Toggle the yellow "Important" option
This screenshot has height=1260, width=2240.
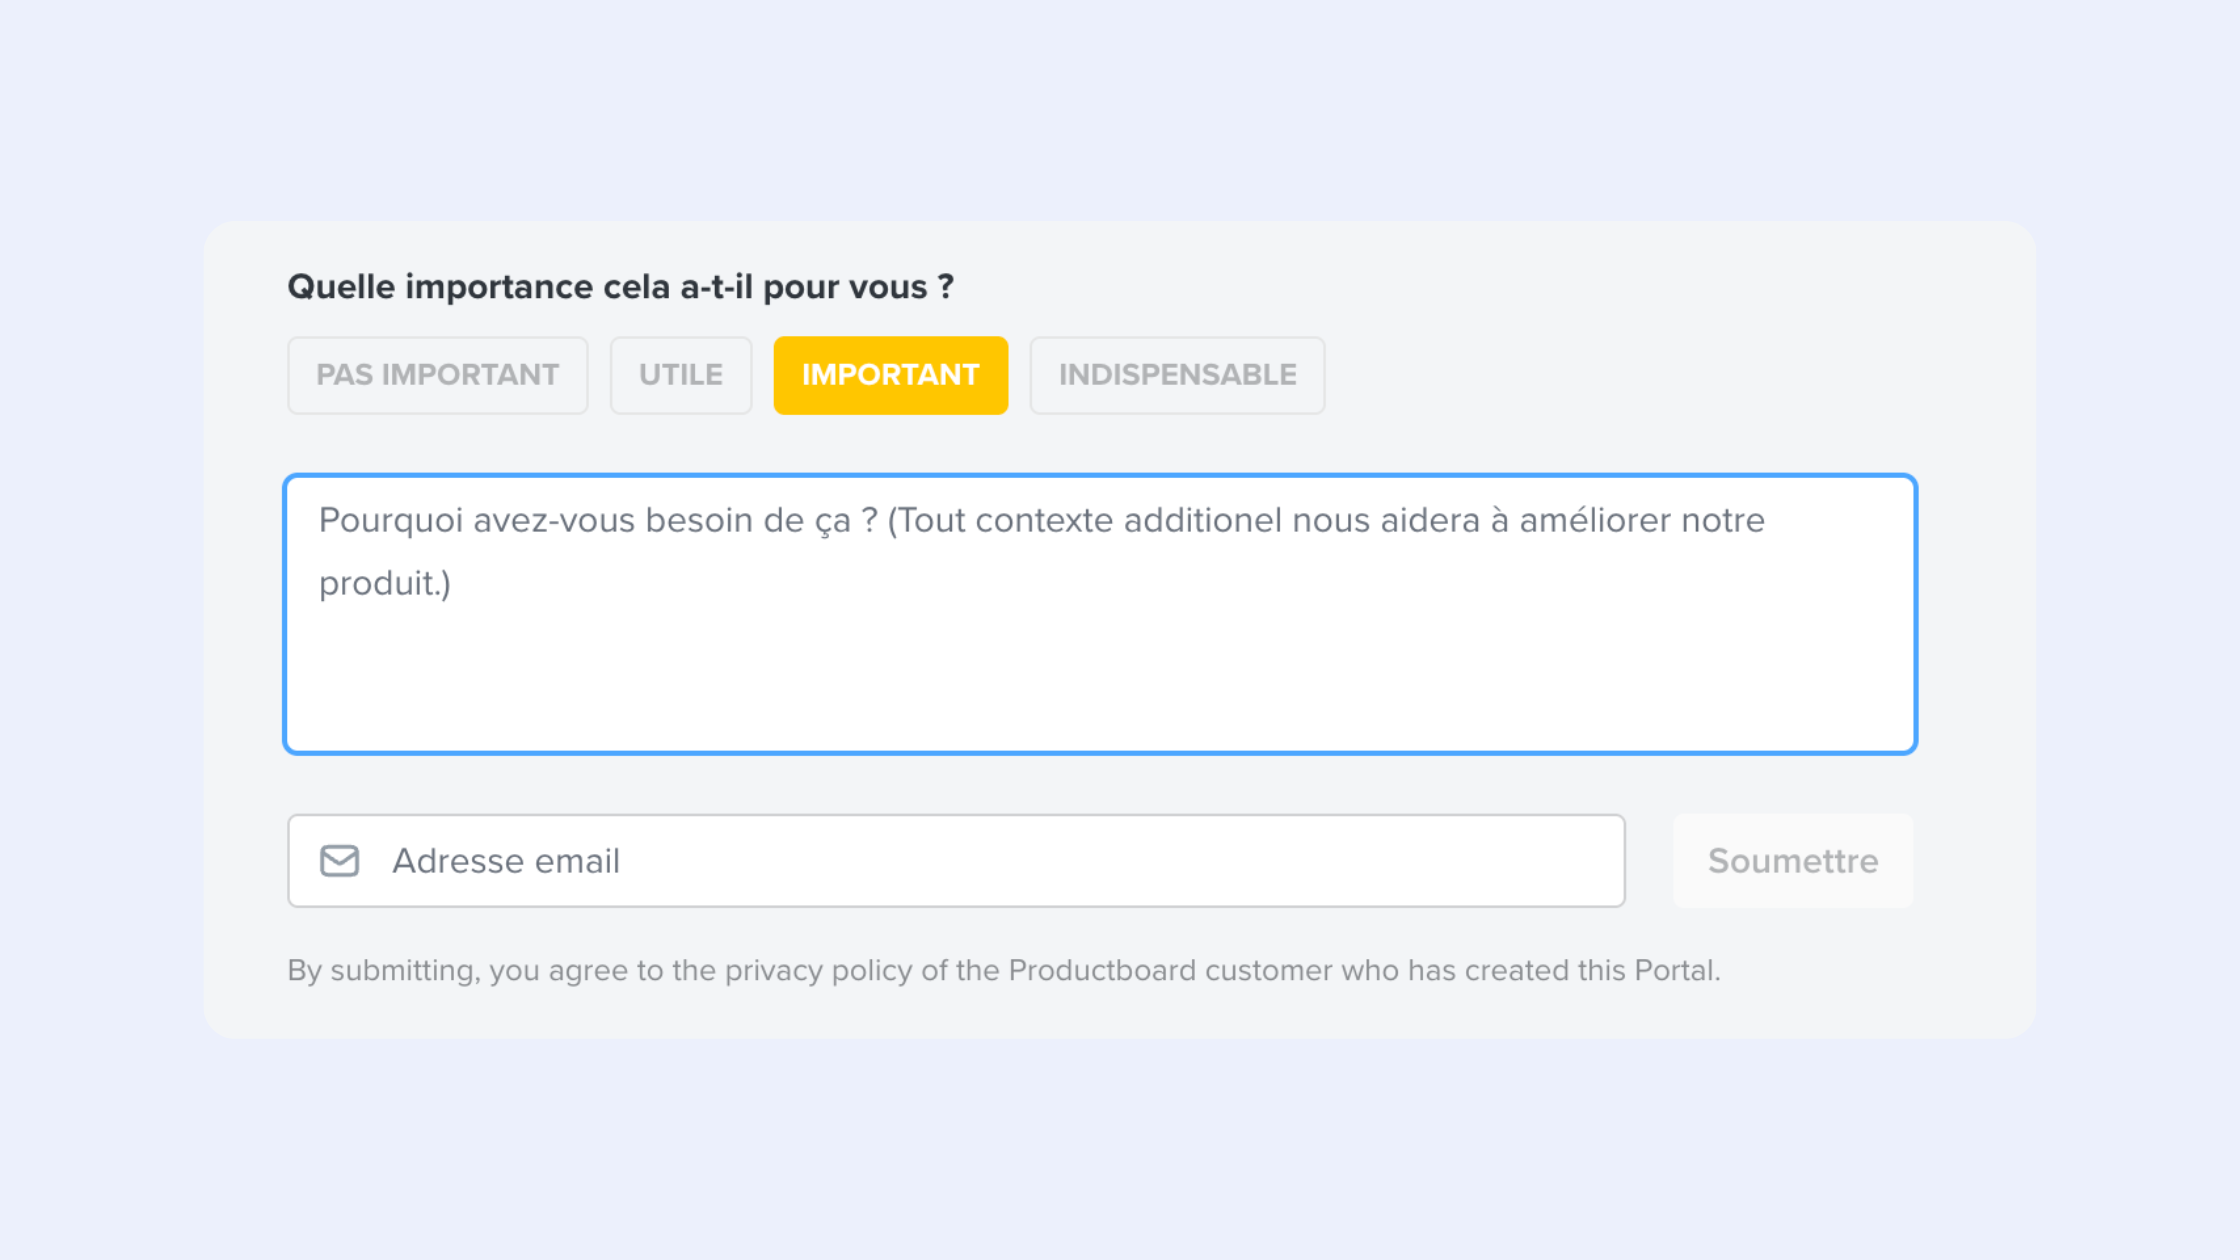click(890, 375)
